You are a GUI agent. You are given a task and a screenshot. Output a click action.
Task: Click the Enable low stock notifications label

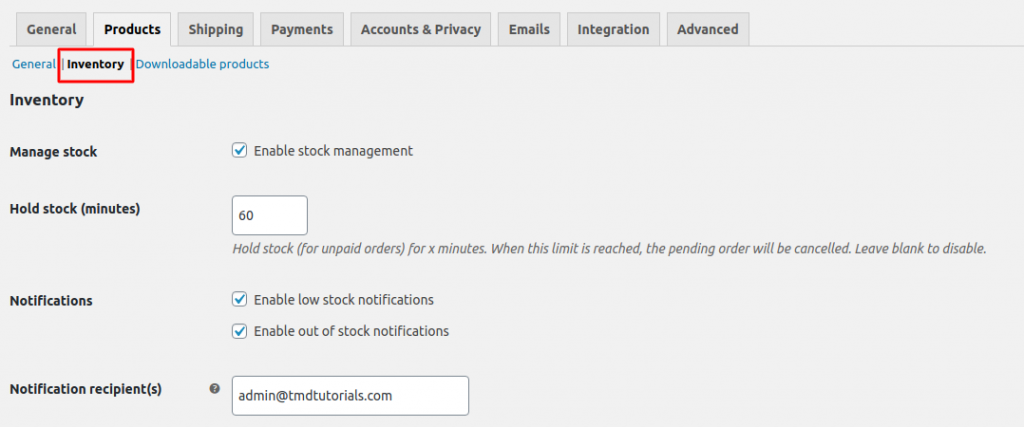(x=343, y=299)
